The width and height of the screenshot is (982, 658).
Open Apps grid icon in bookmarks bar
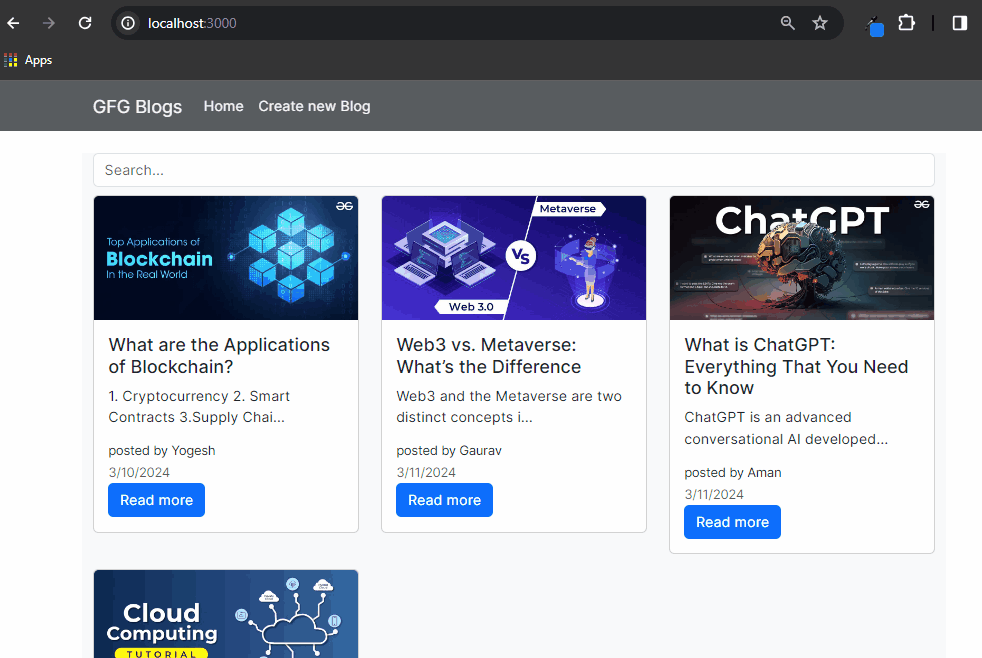point(11,60)
